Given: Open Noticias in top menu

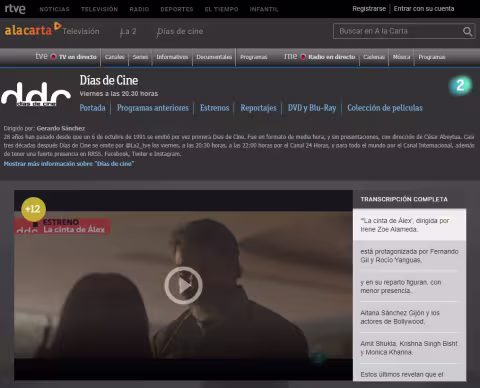Looking at the screenshot, I should [x=54, y=9].
